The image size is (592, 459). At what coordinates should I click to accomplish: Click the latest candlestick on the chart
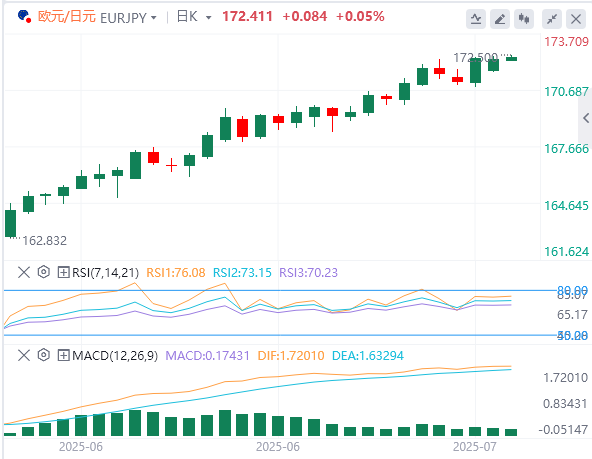click(512, 59)
